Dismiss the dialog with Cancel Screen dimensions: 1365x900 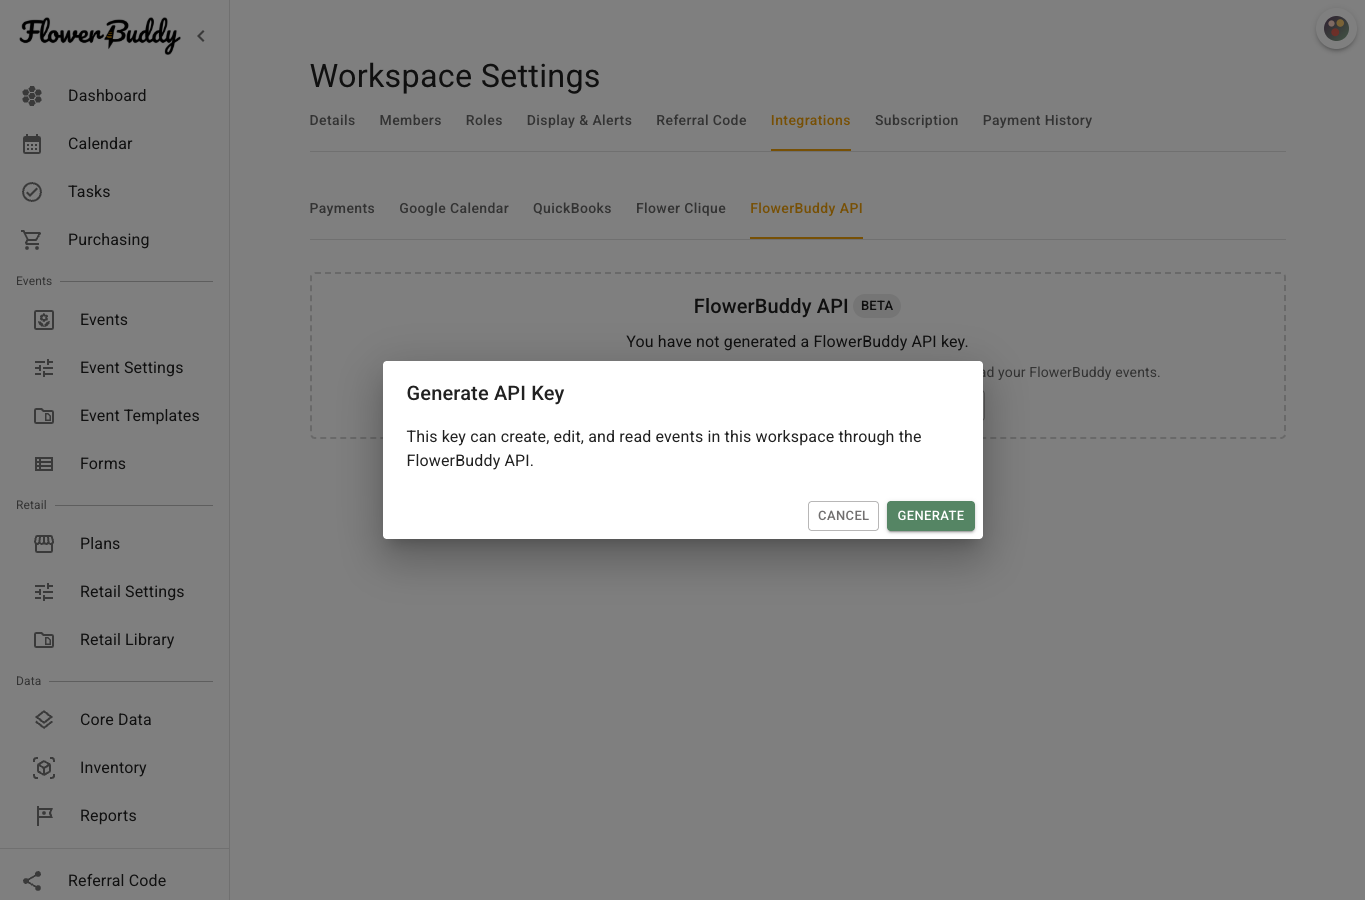point(843,516)
